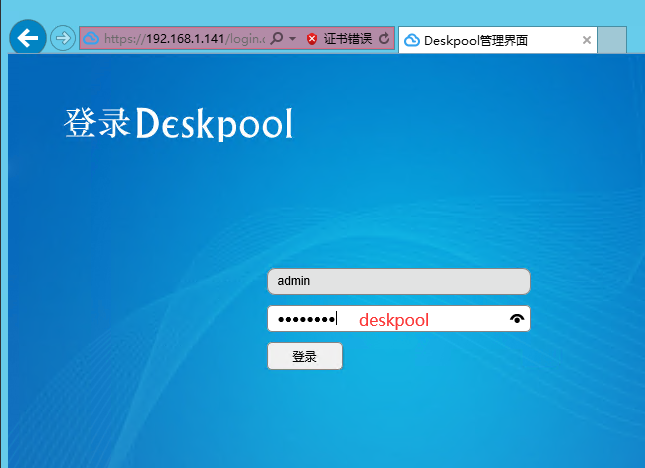Open the 证书错误 certificate error notice
The image size is (645, 468).
click(348, 39)
